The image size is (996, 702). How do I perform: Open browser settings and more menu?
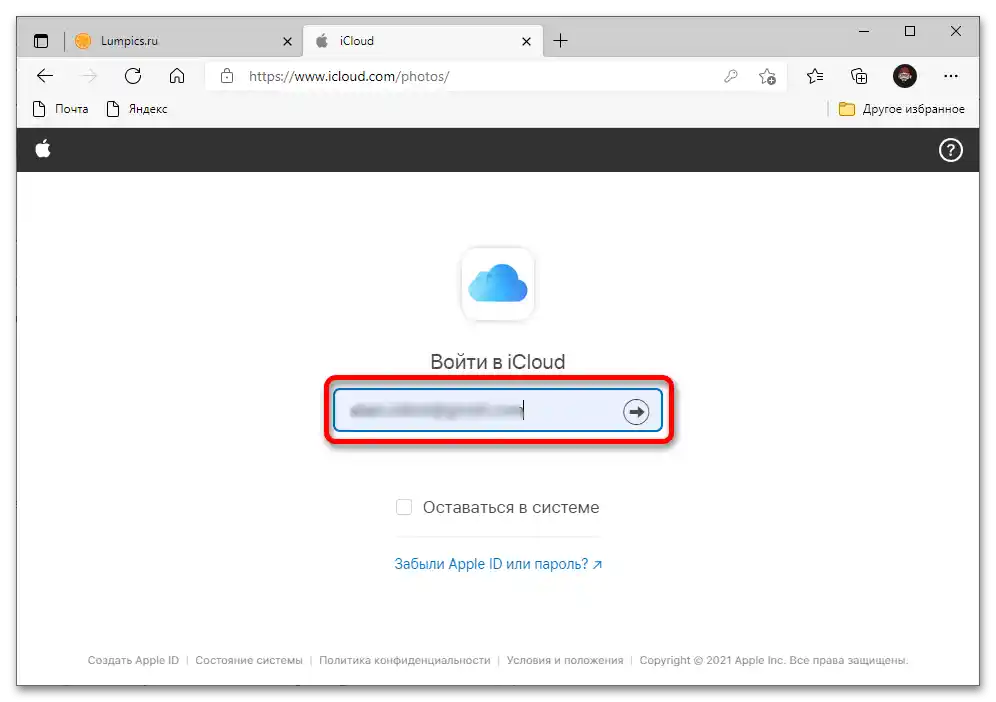[x=950, y=76]
